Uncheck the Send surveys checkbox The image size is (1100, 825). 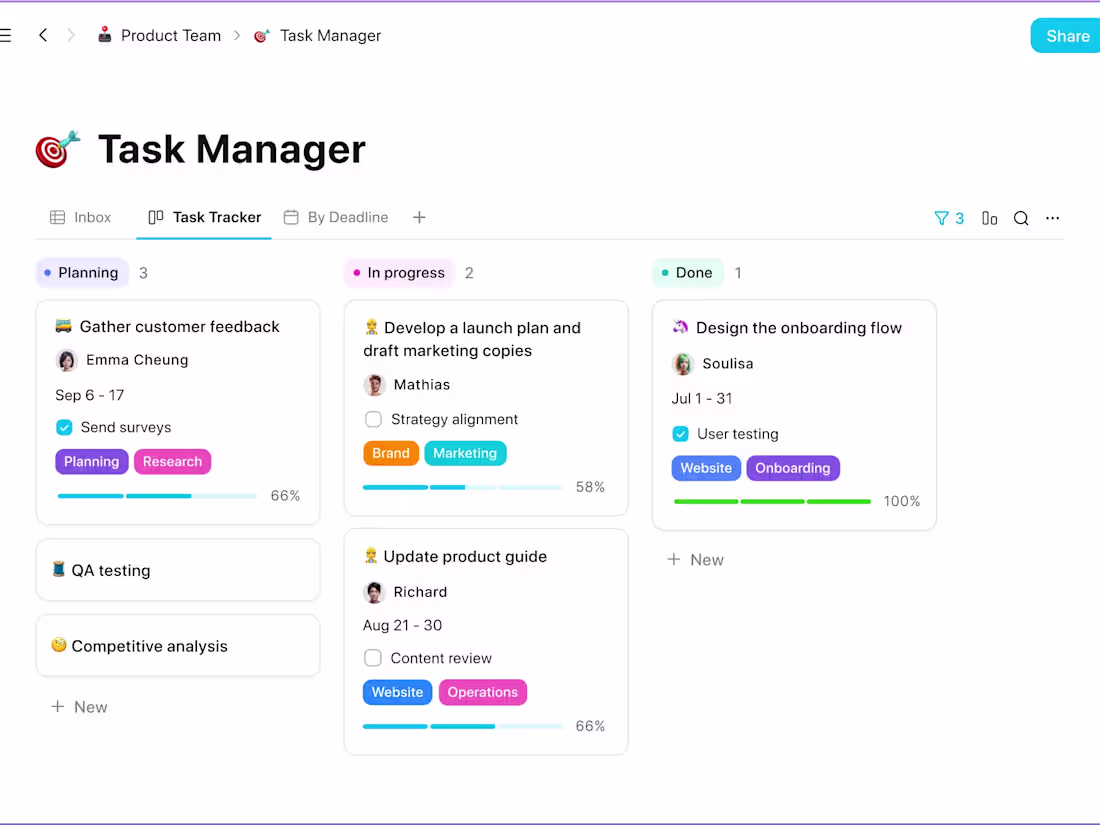point(64,427)
